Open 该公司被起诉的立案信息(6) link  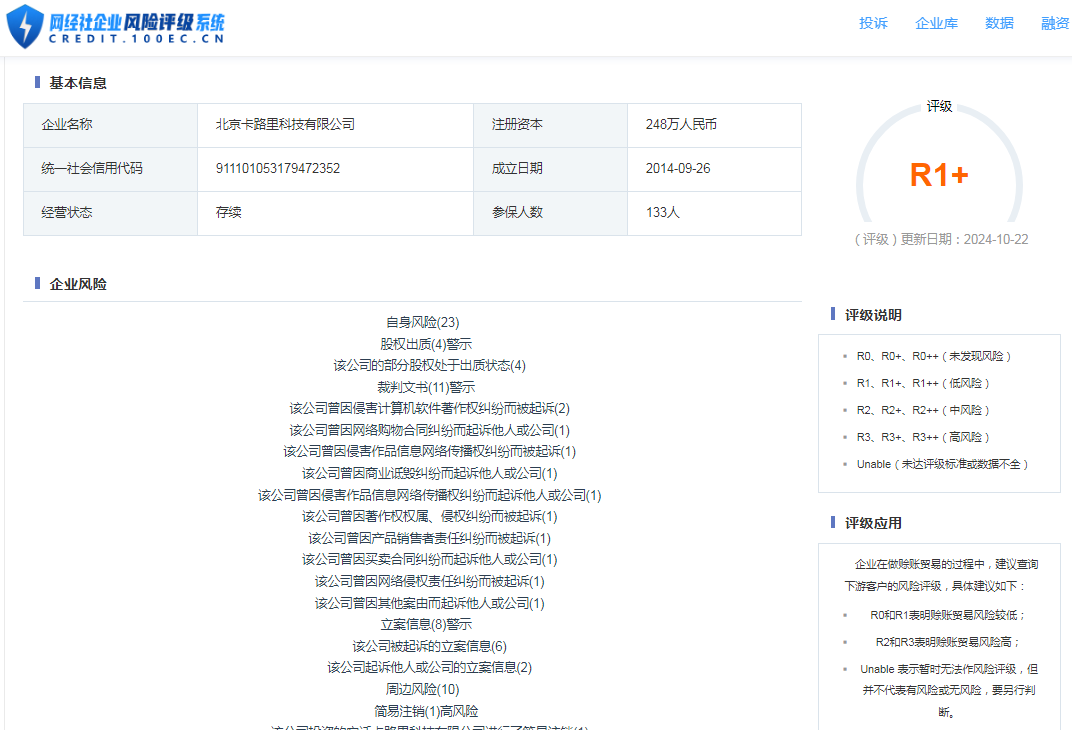point(429,646)
